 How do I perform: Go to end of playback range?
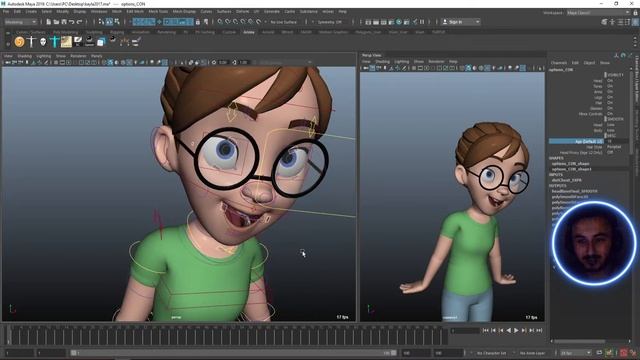pos(539,330)
